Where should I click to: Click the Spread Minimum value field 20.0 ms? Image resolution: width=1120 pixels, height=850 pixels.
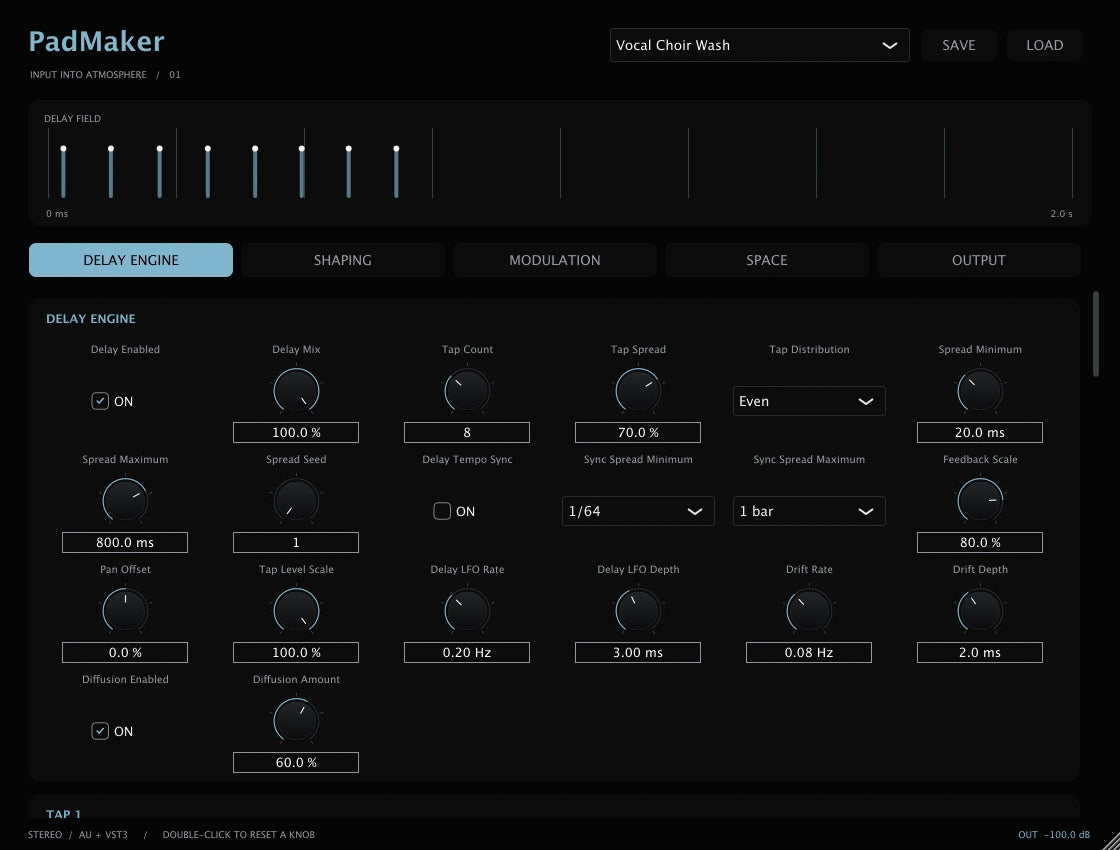[980, 432]
